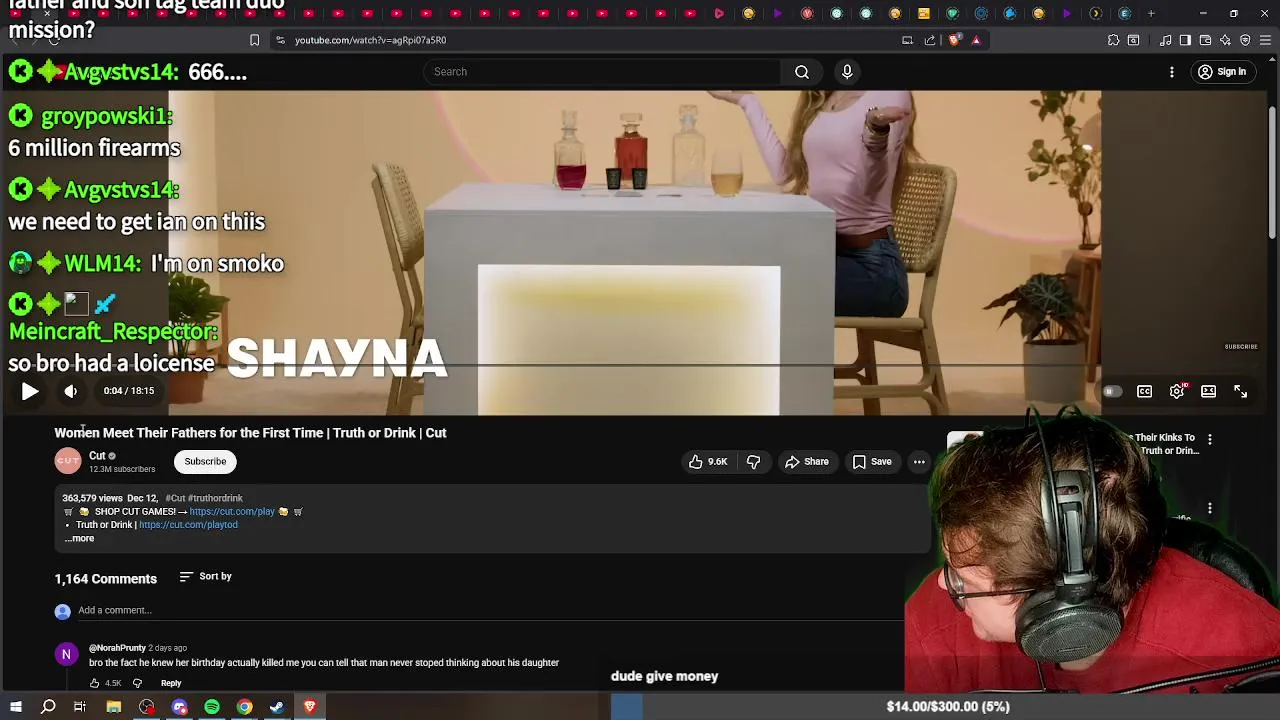The image size is (1280, 720).
Task: Open the https://cut.com/play link
Action: (232, 512)
